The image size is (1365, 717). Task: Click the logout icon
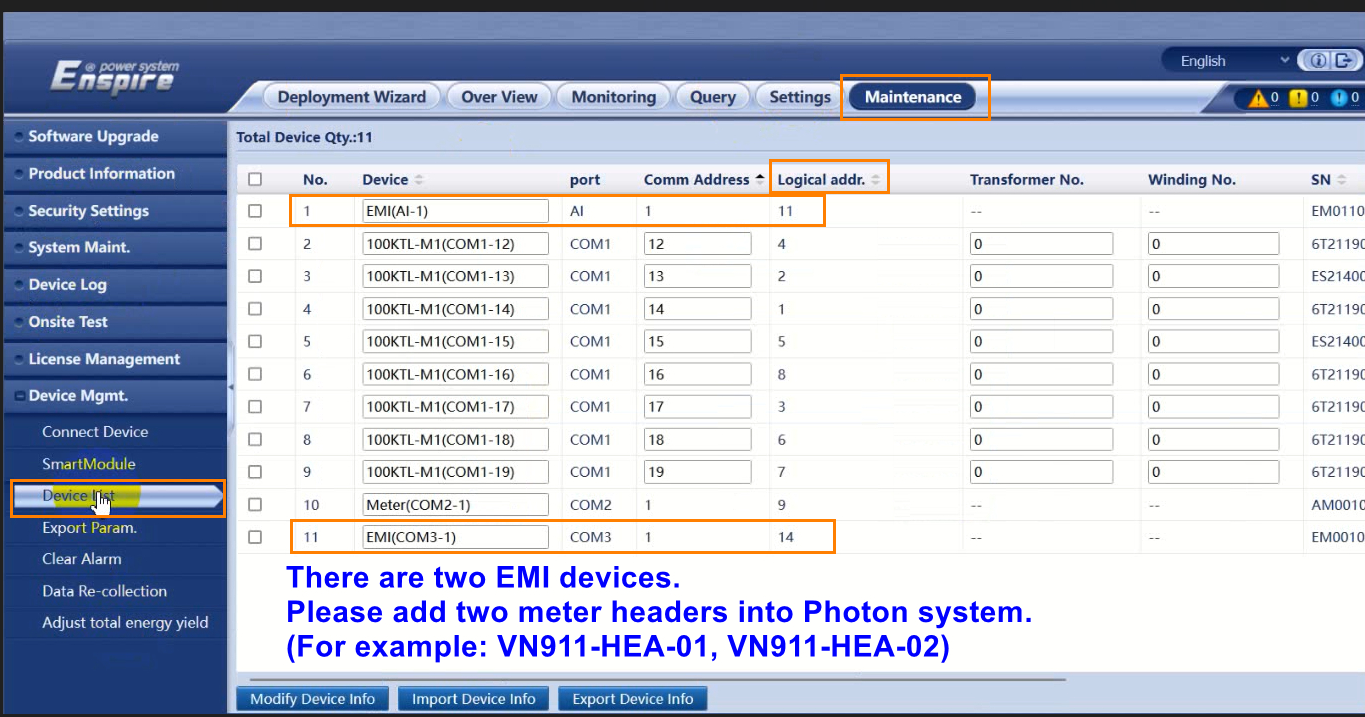point(1345,60)
